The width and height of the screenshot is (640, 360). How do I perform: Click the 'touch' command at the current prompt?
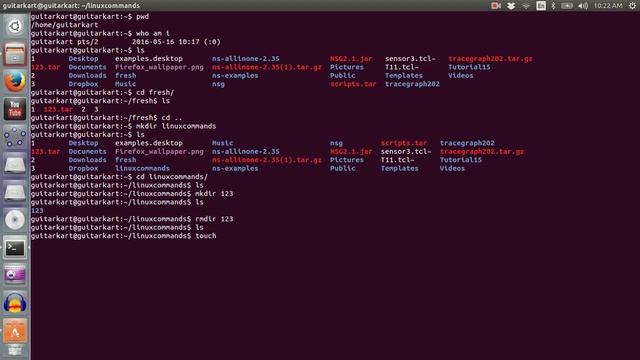[206, 236]
